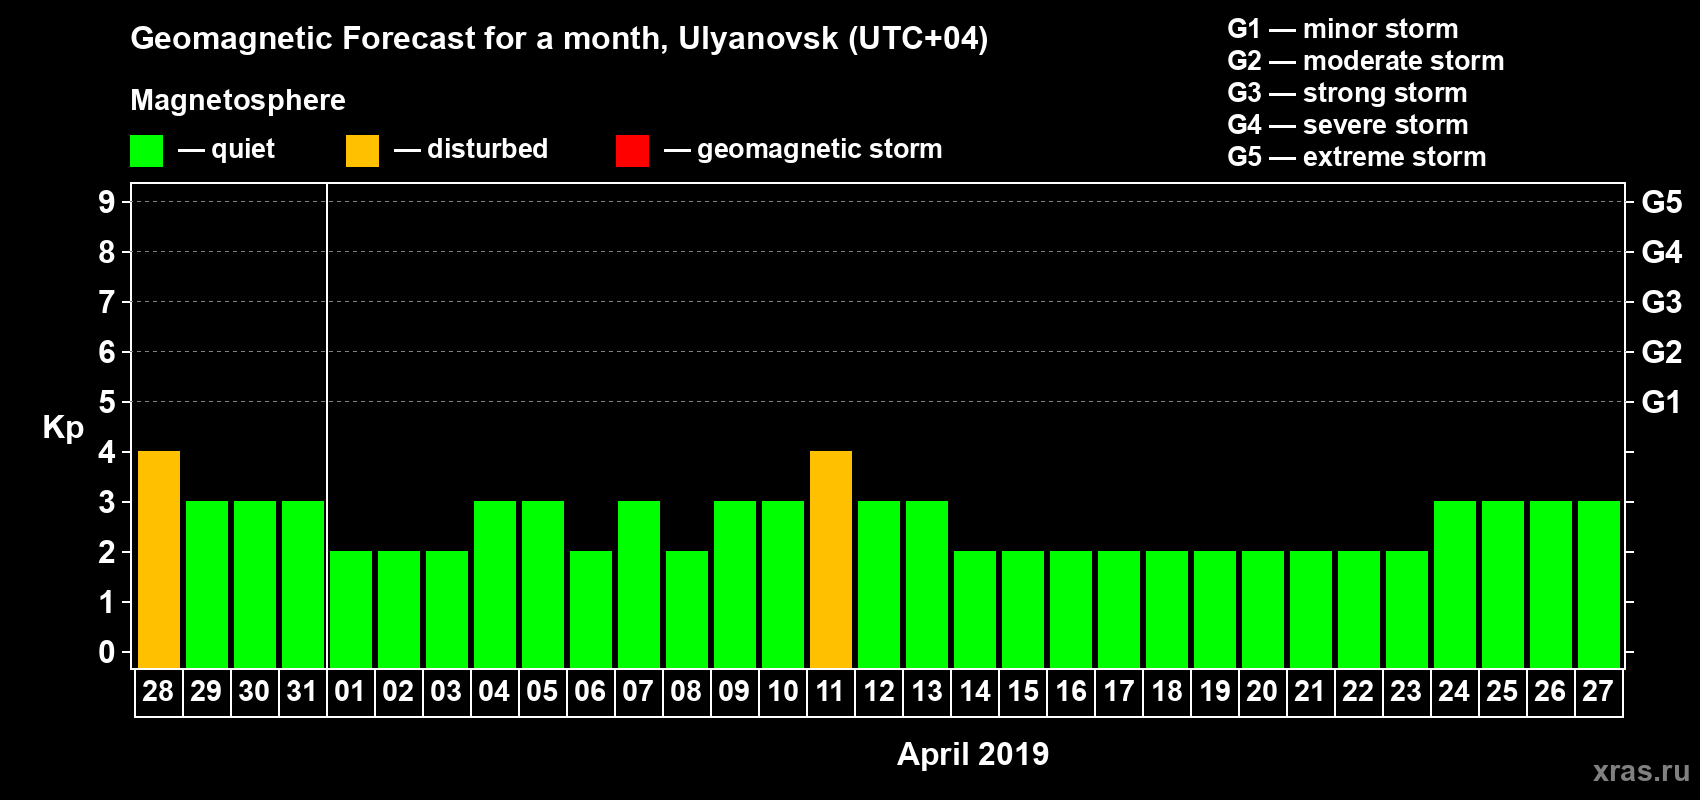Click the date label '05' on the axis
Image resolution: width=1700 pixels, height=800 pixels.
click(542, 691)
